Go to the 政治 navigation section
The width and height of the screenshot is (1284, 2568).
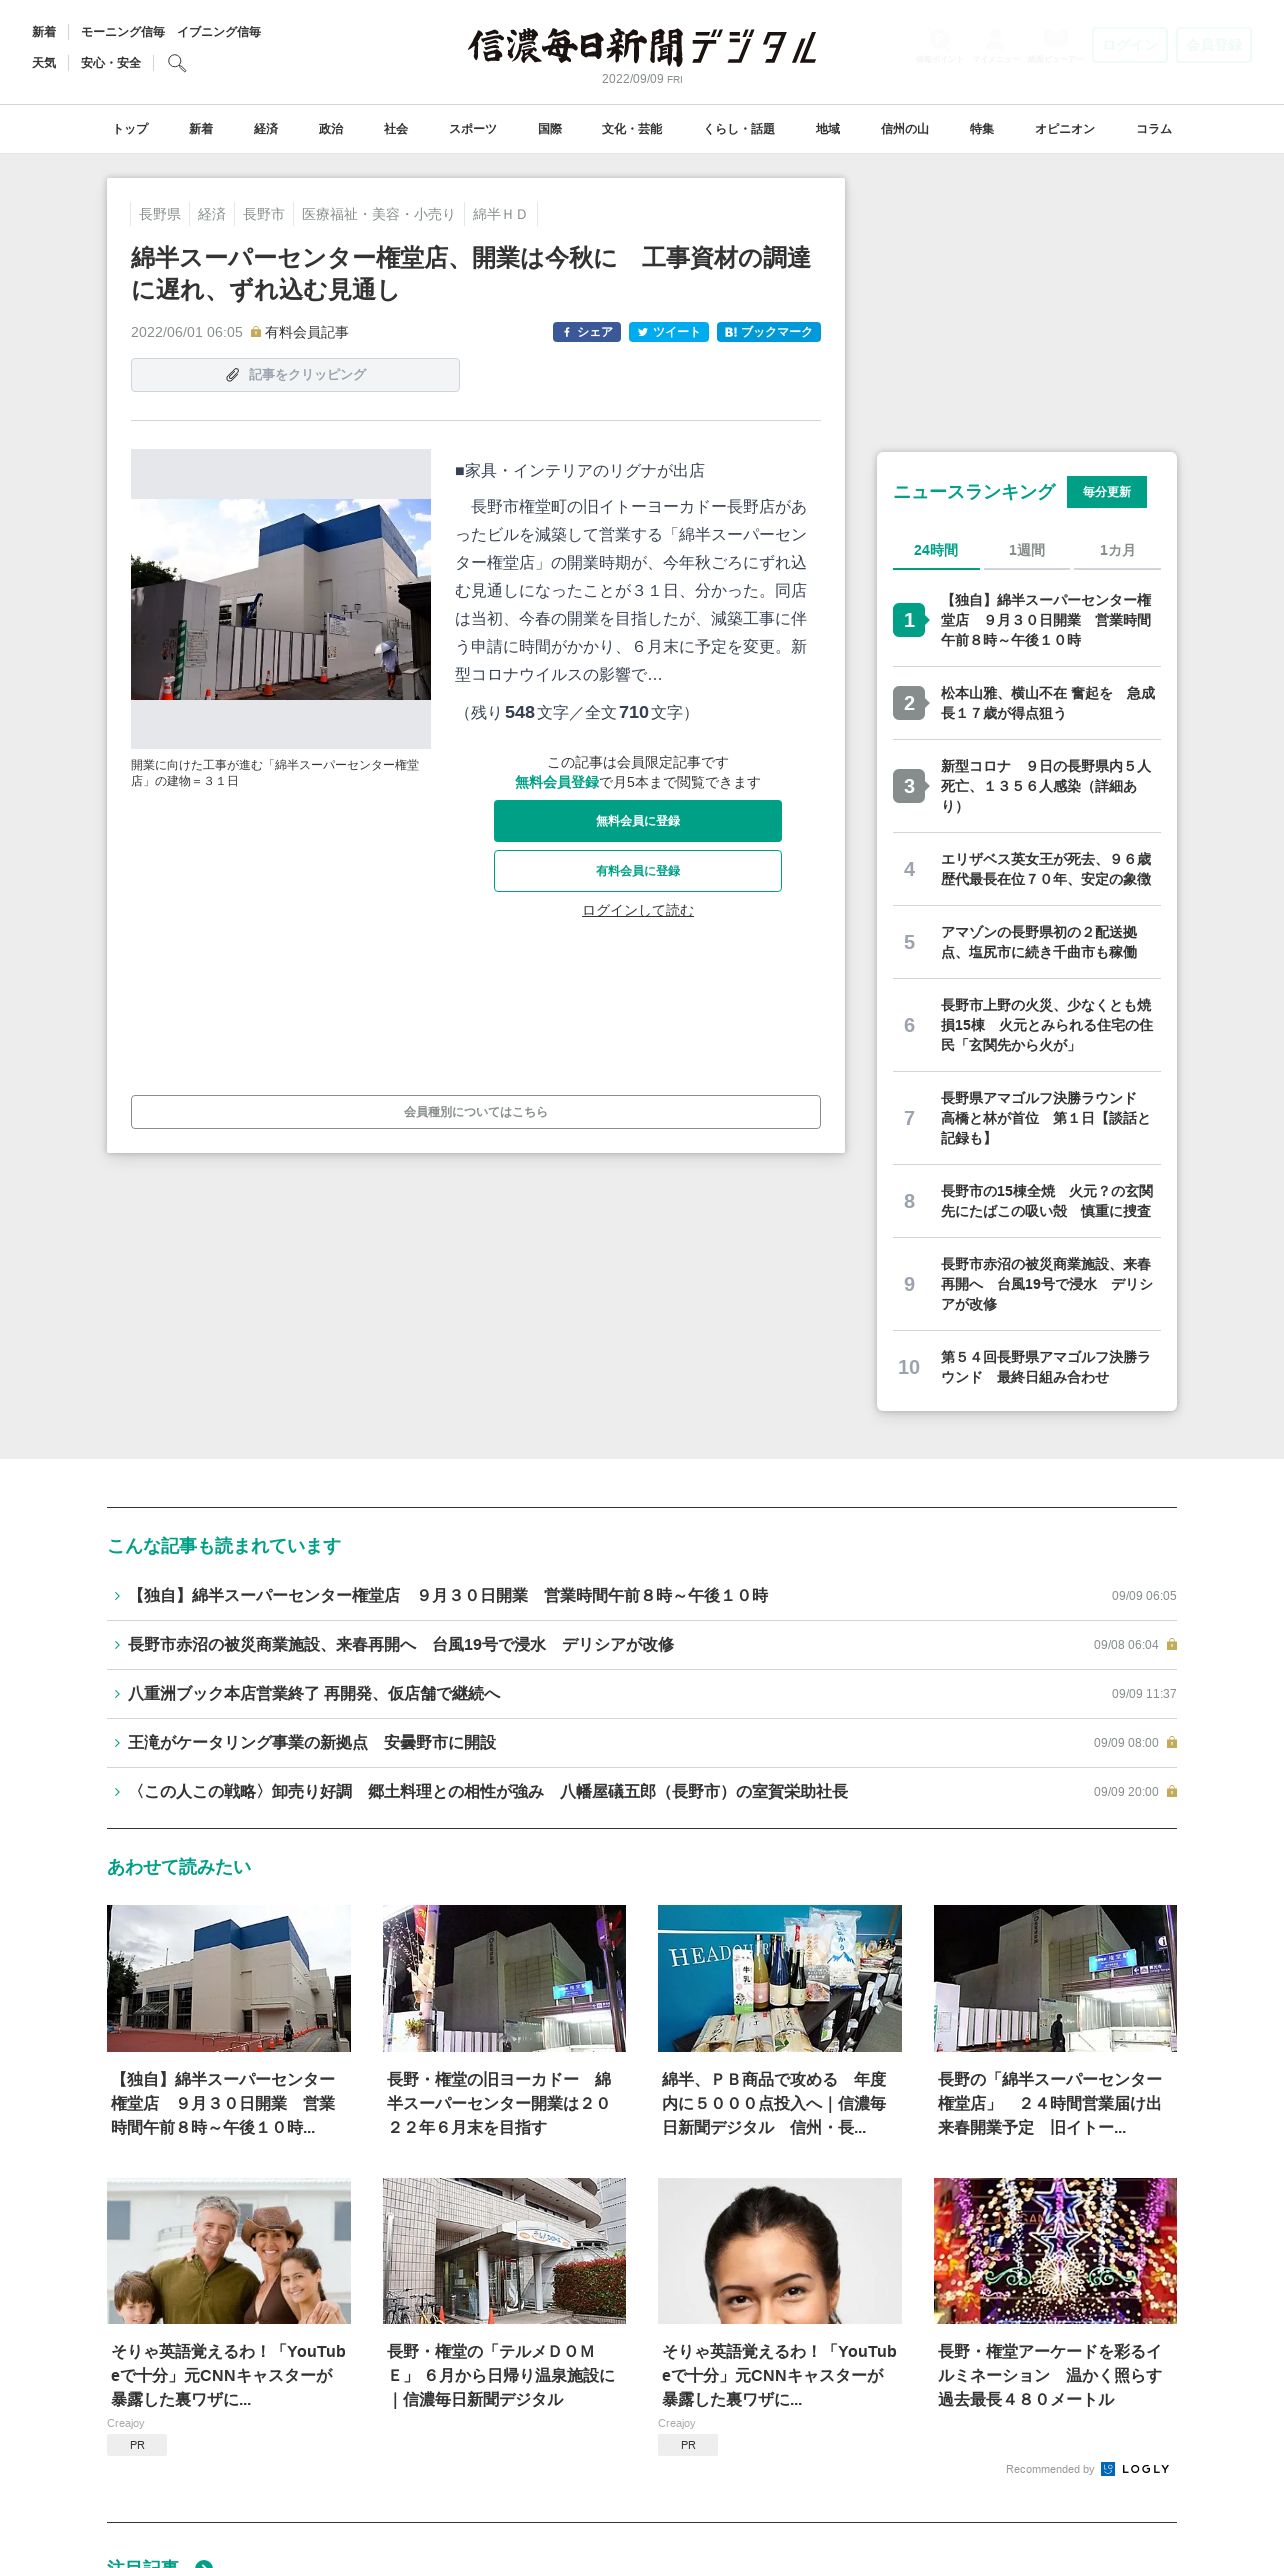coord(331,129)
